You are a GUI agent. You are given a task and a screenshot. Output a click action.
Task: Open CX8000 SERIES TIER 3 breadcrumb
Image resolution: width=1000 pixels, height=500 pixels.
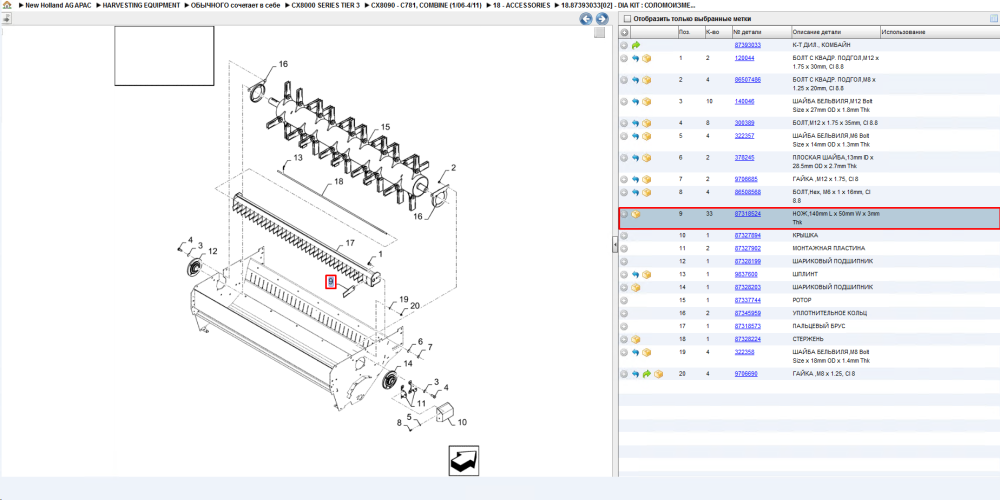click(325, 5)
